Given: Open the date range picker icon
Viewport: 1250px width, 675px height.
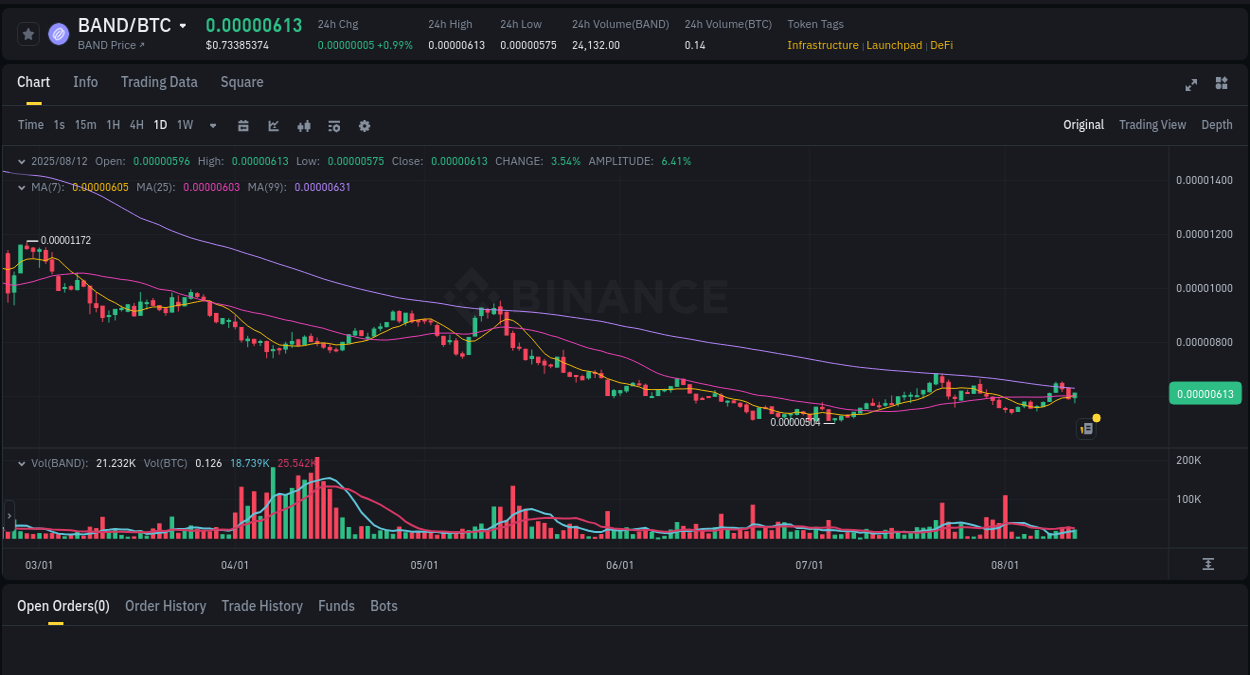Looking at the screenshot, I should [243, 125].
